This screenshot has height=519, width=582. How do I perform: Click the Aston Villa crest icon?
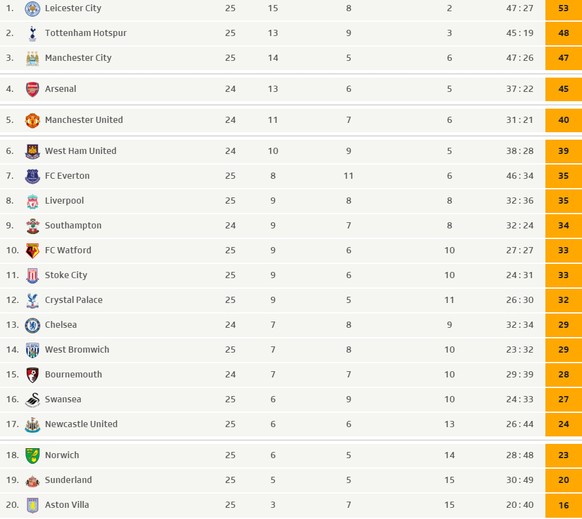point(32,505)
